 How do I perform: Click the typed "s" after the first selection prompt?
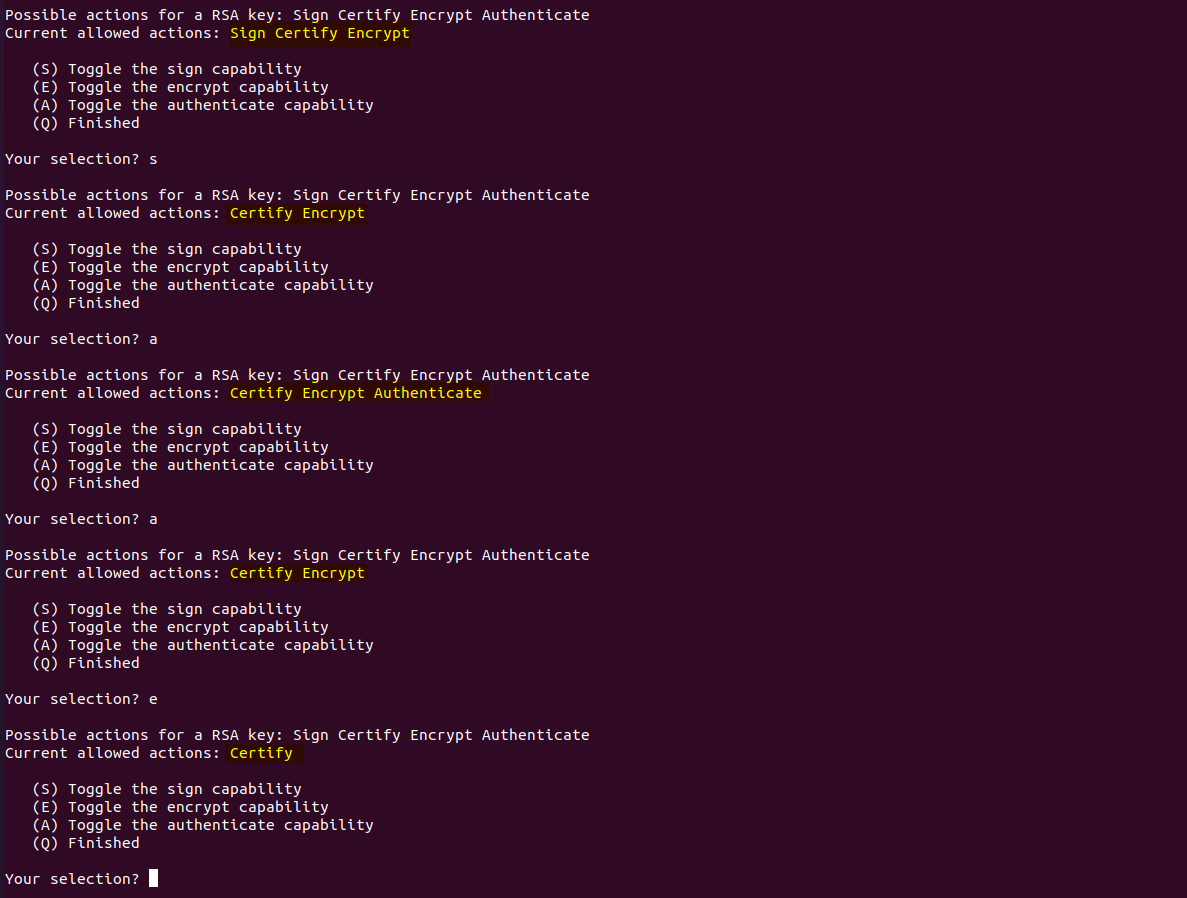(153, 159)
